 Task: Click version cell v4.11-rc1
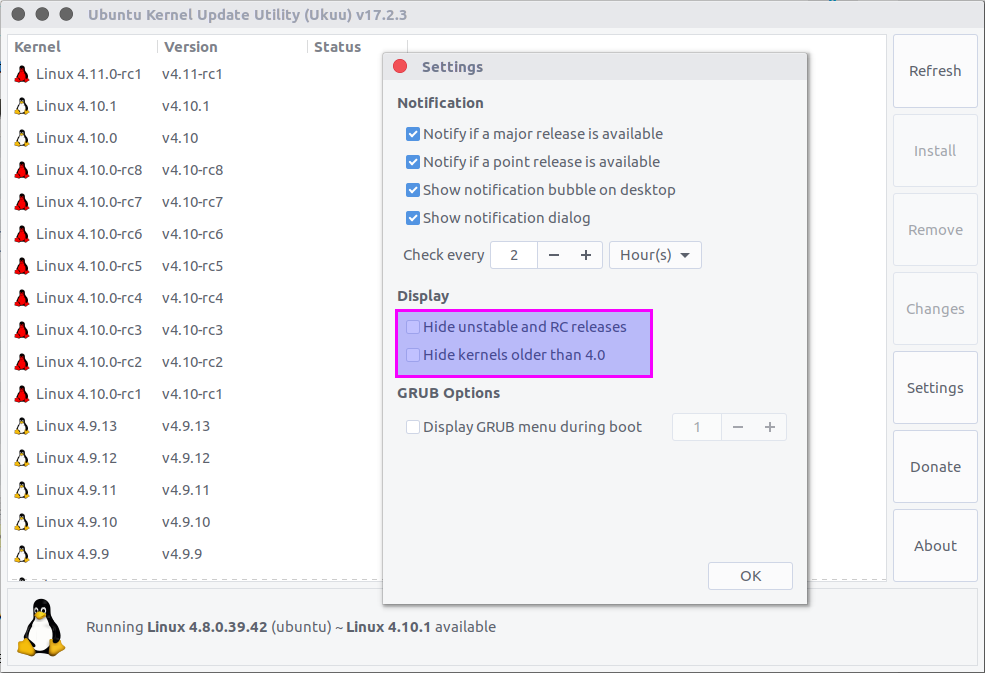pos(192,74)
